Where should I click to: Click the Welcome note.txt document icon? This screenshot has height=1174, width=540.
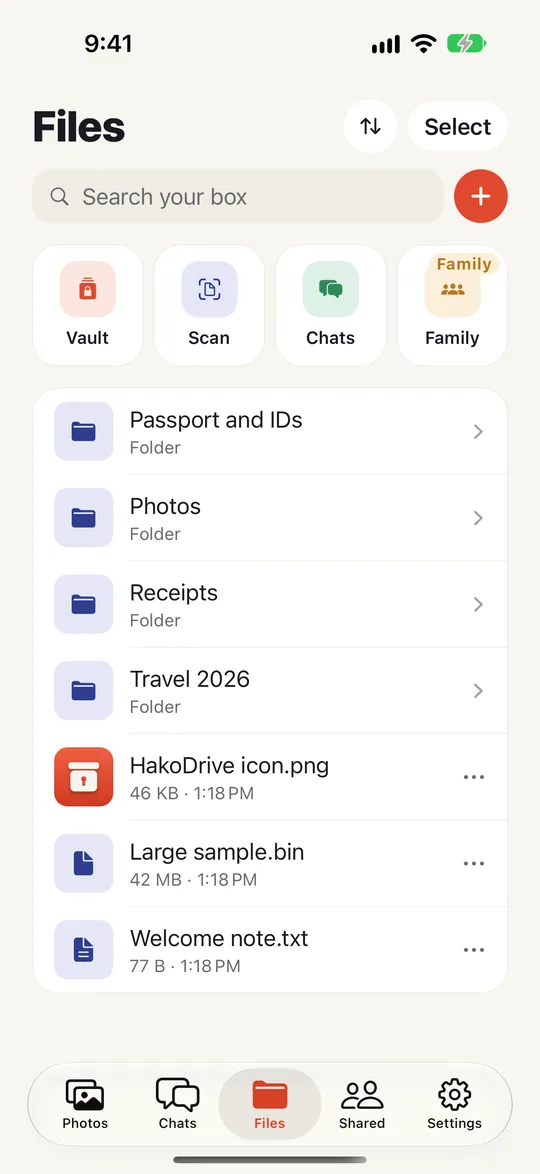(84, 949)
